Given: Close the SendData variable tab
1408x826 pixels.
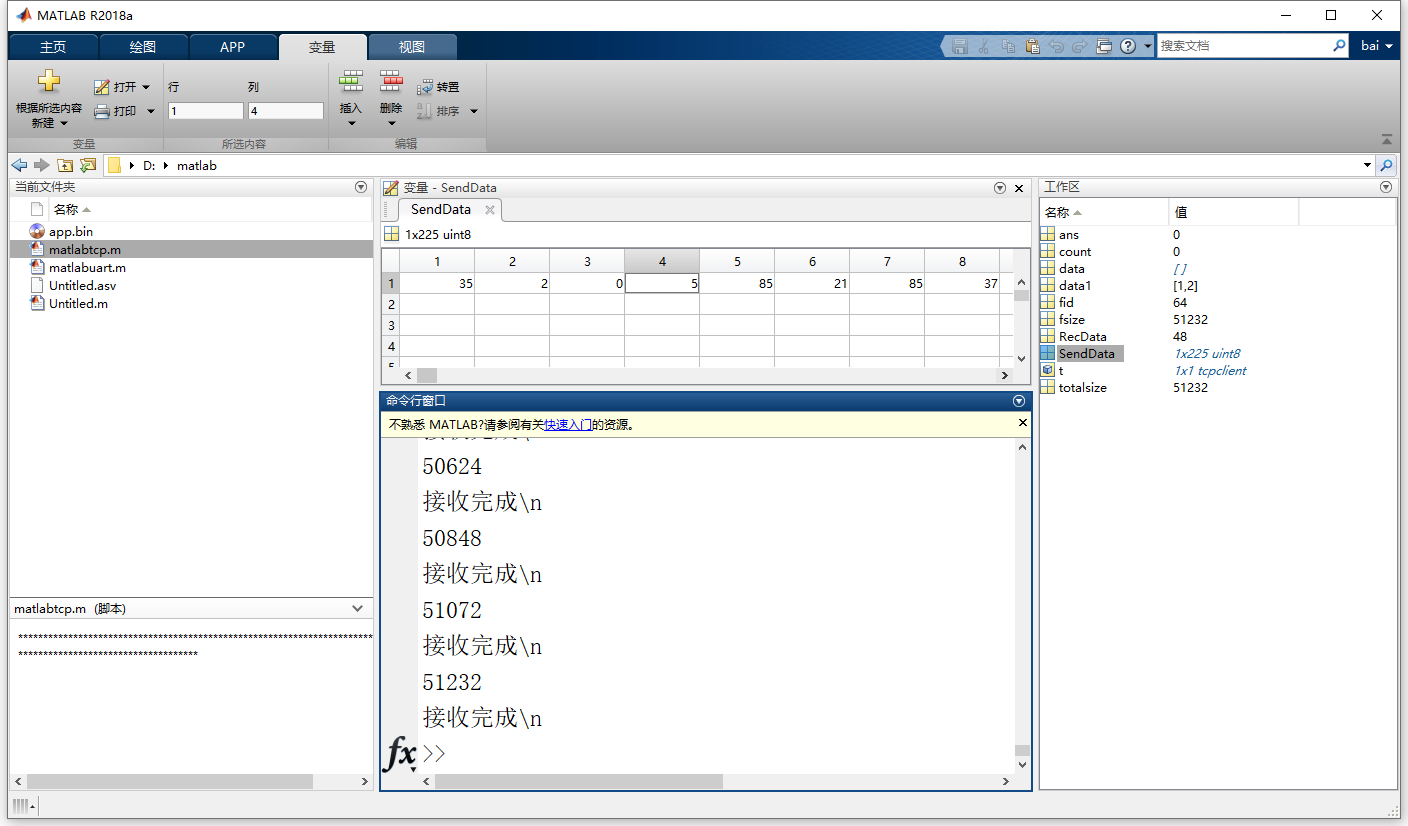Looking at the screenshot, I should pos(490,210).
